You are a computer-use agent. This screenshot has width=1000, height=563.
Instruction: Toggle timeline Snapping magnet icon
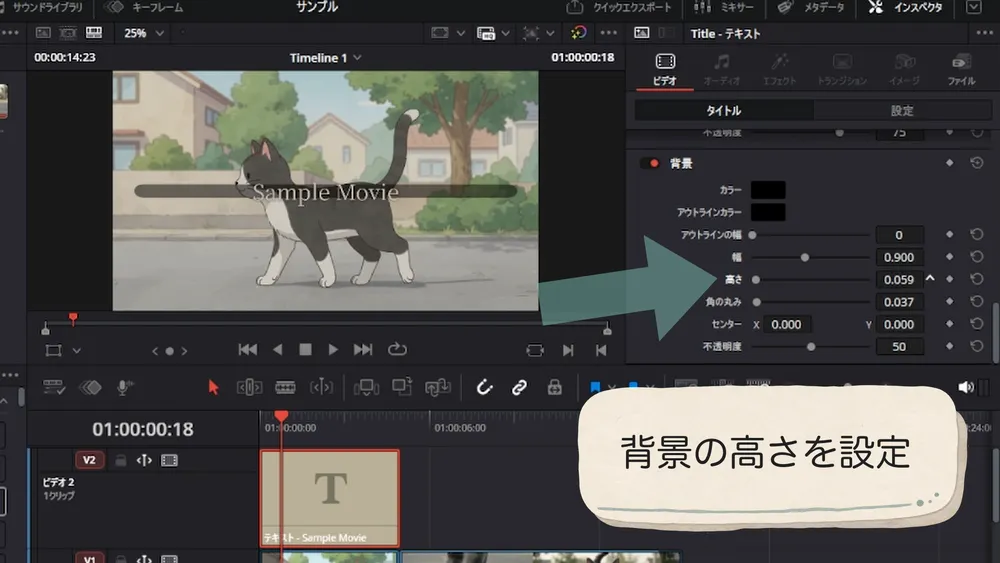(x=484, y=387)
